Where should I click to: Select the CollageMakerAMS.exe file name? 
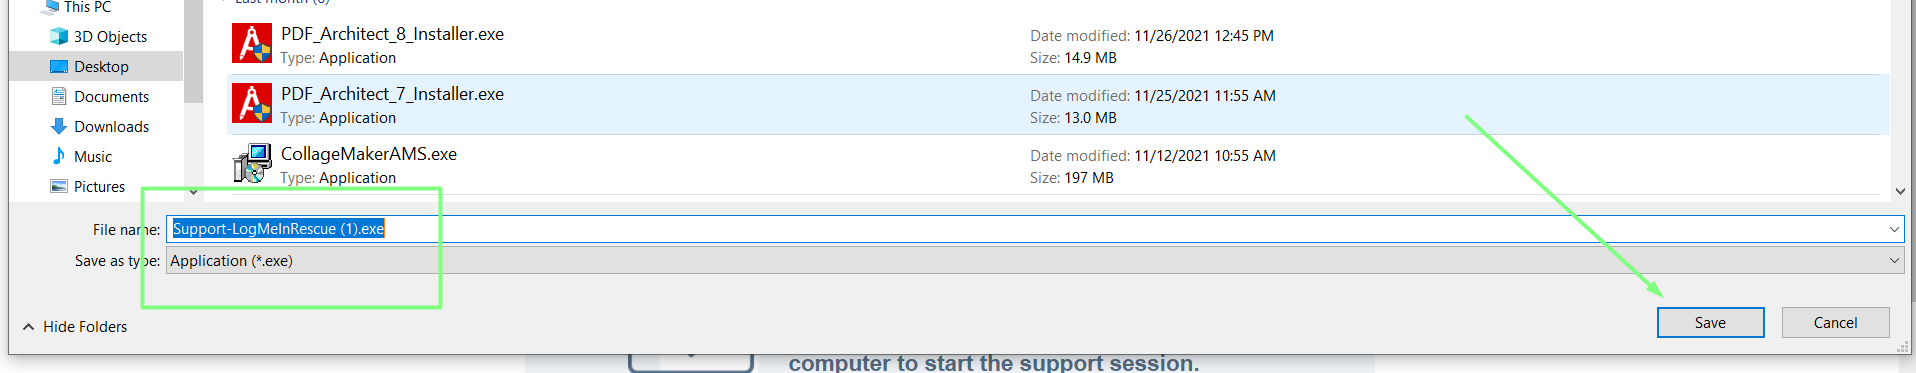(369, 154)
